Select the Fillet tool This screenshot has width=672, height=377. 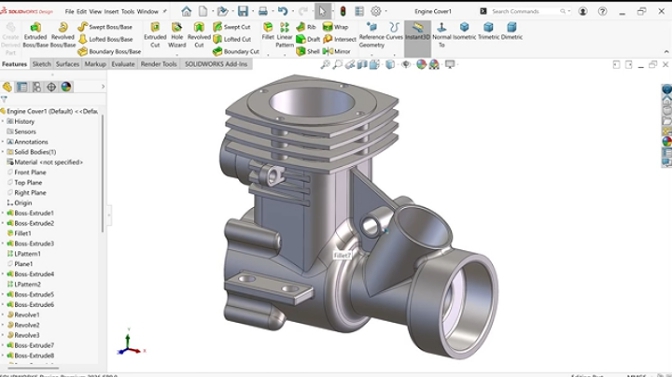click(x=268, y=31)
